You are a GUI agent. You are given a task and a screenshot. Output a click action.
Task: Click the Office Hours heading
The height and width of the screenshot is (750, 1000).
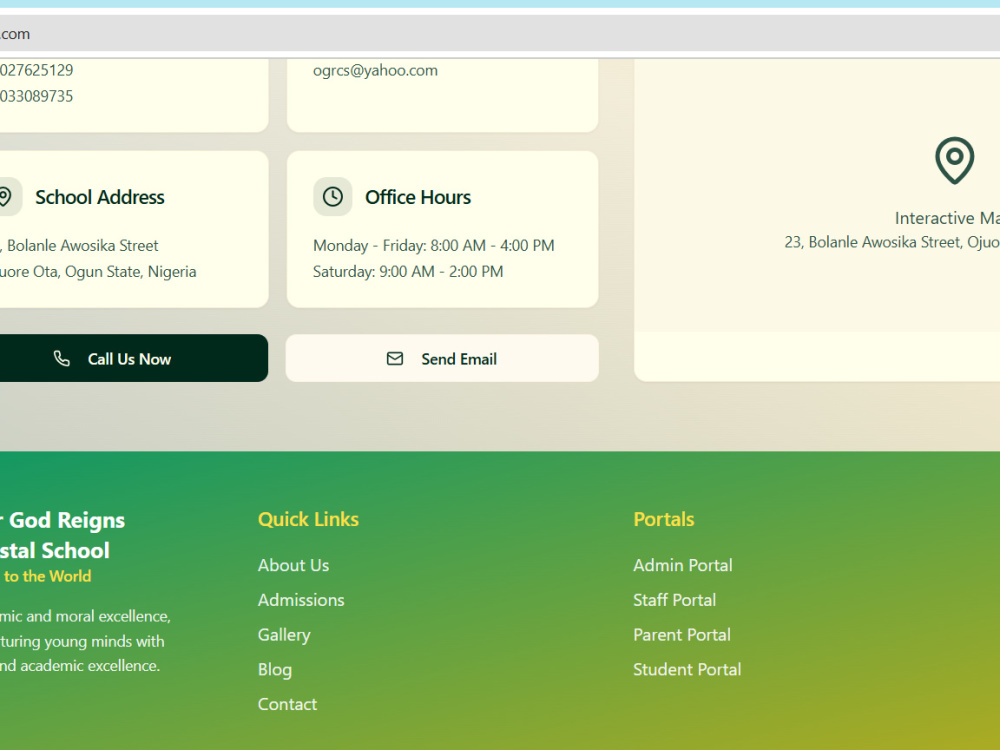418,197
